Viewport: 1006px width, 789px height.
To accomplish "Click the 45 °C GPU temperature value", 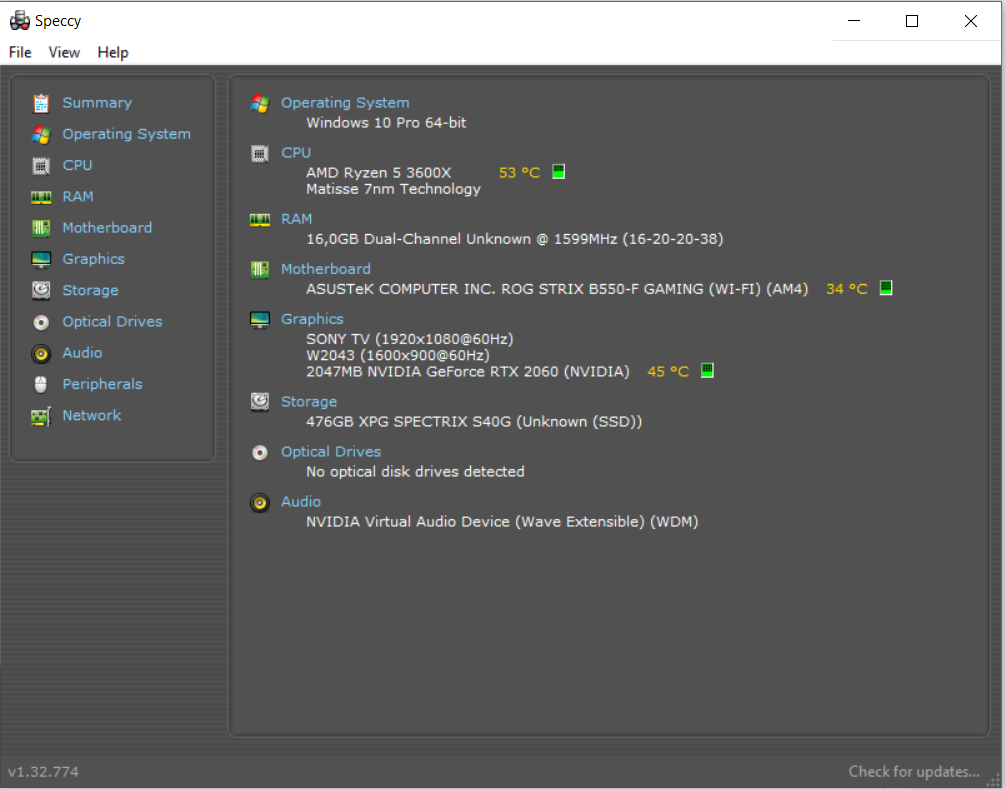I will pos(668,372).
